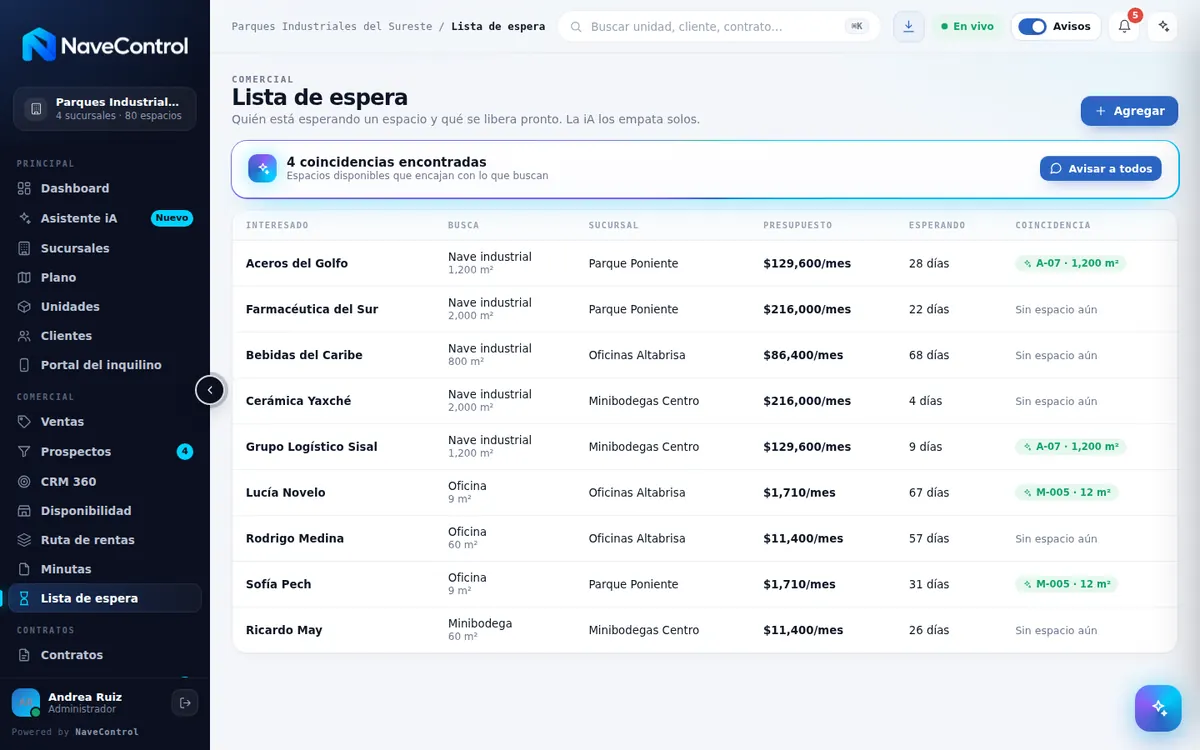Click the Contratos file icon

tap(25, 655)
